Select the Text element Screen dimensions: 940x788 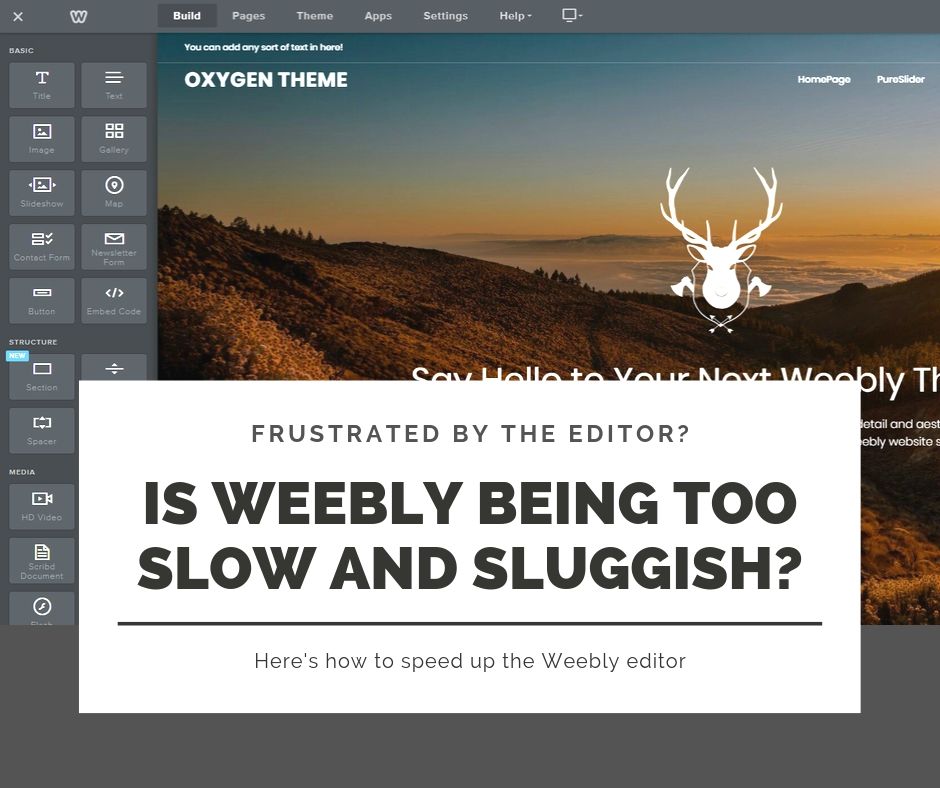point(114,85)
